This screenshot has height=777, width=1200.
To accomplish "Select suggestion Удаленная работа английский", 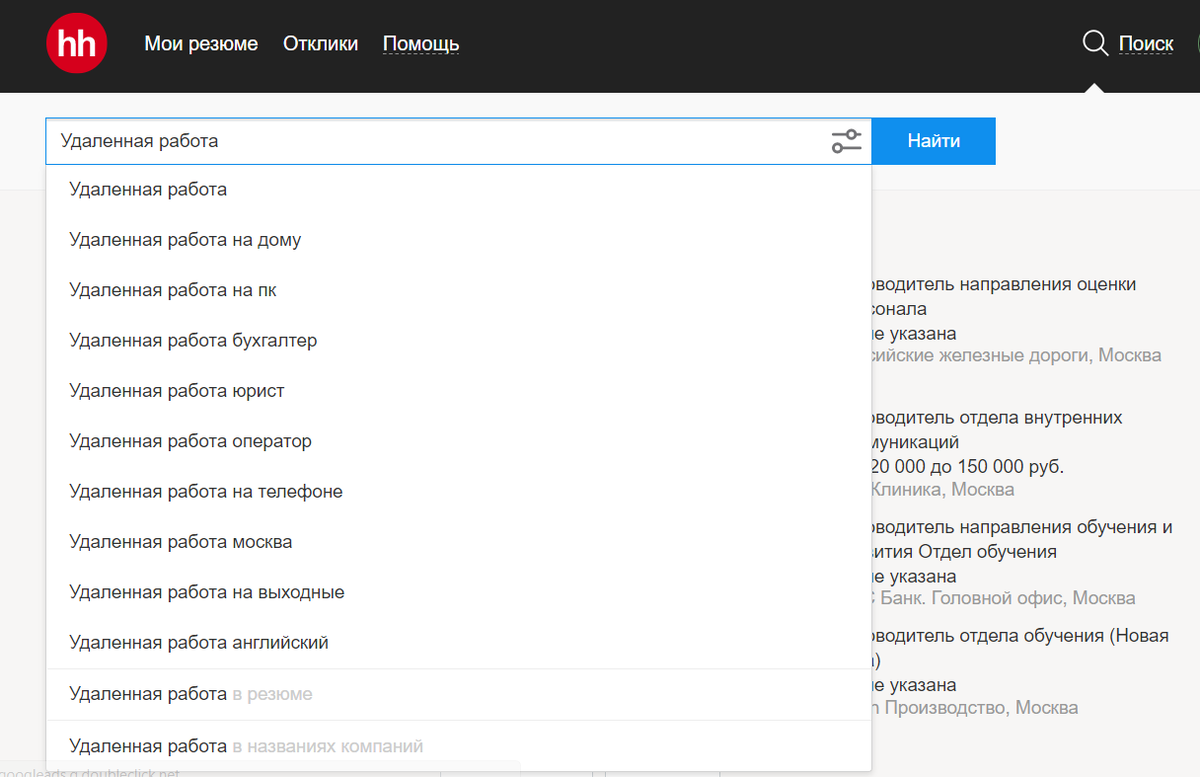I will coord(458,642).
